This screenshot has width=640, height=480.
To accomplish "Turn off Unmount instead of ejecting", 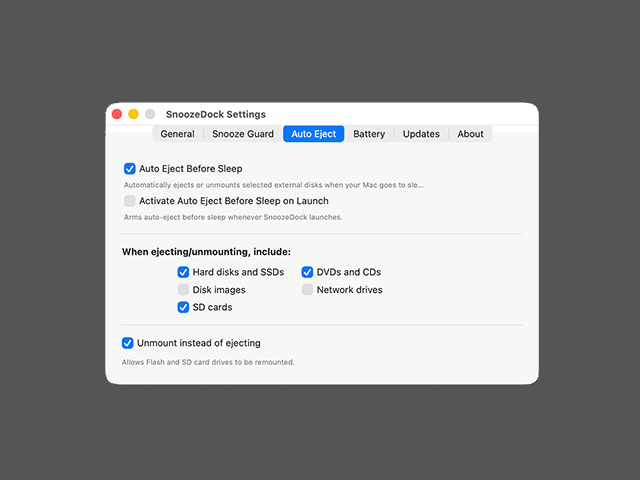I will (x=128, y=343).
